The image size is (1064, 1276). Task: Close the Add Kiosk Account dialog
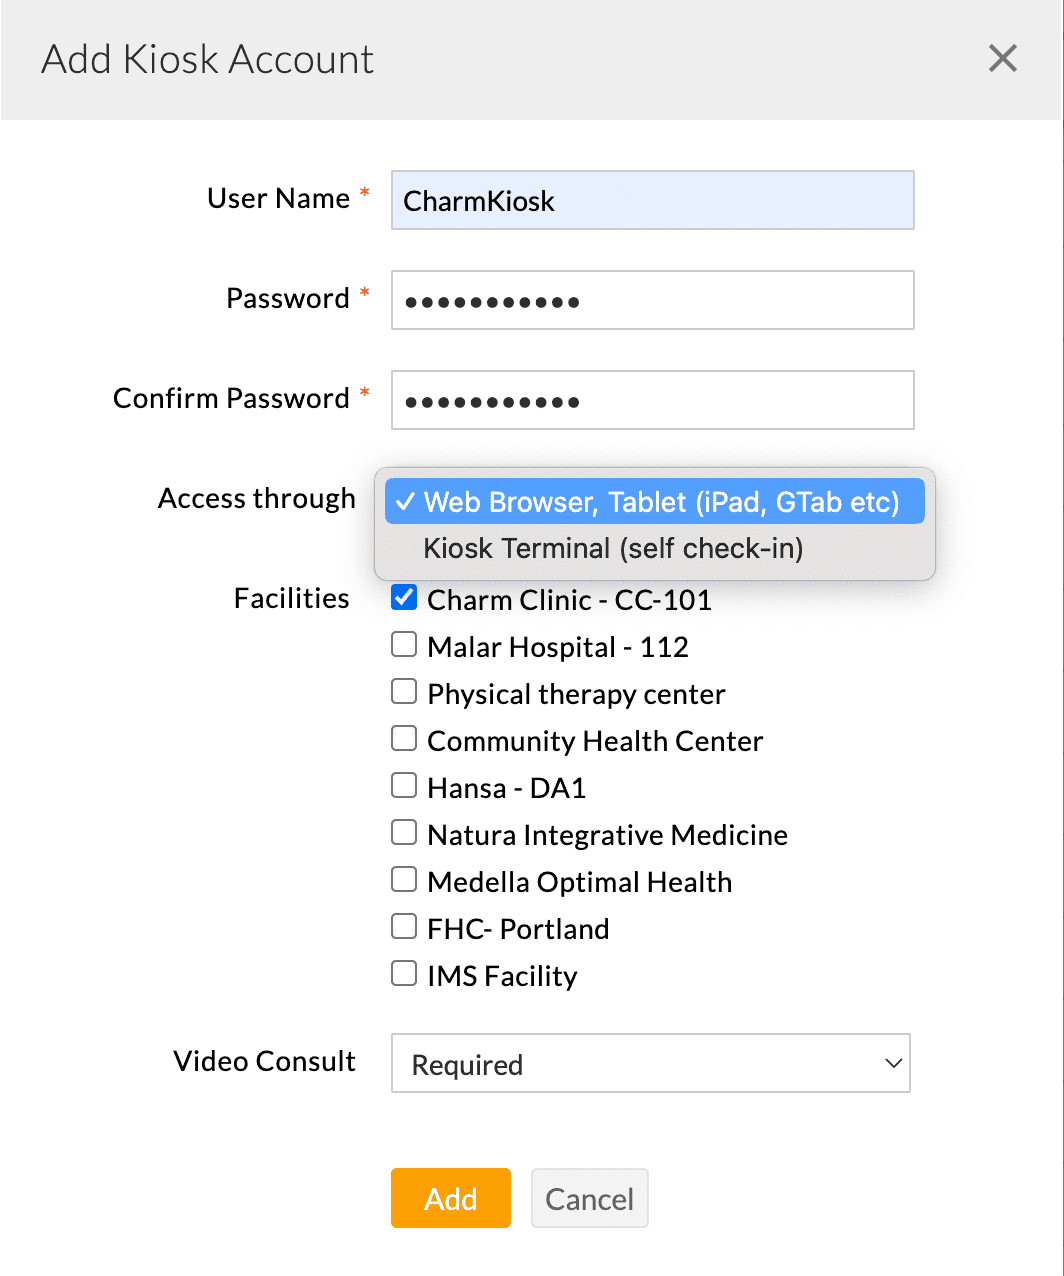tap(1002, 59)
